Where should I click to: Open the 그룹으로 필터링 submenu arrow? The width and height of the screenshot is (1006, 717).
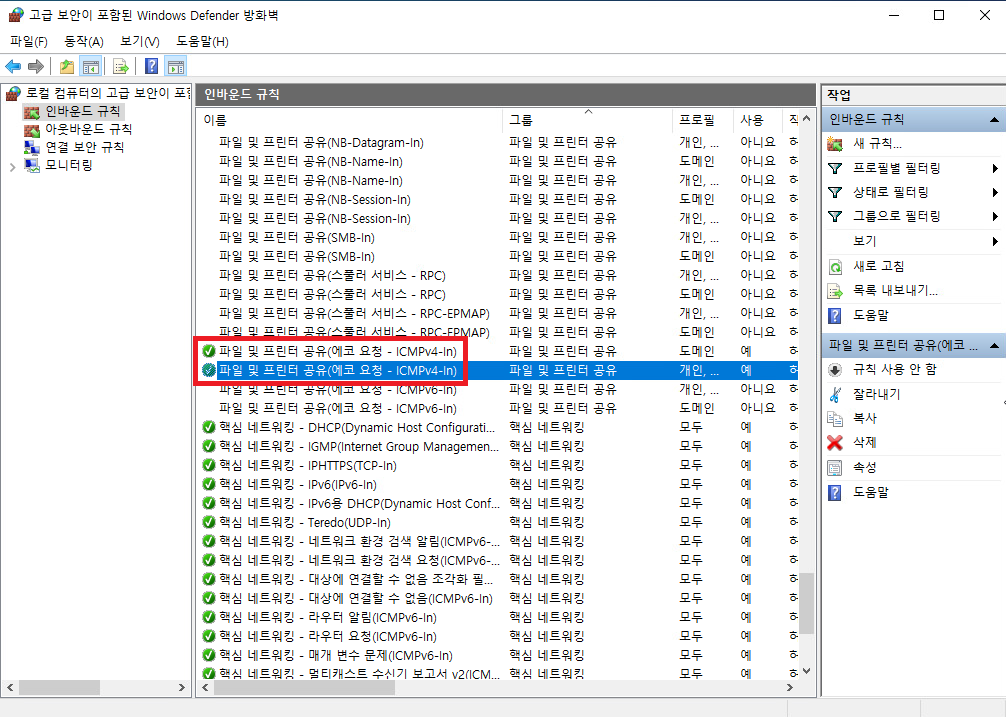[995, 217]
